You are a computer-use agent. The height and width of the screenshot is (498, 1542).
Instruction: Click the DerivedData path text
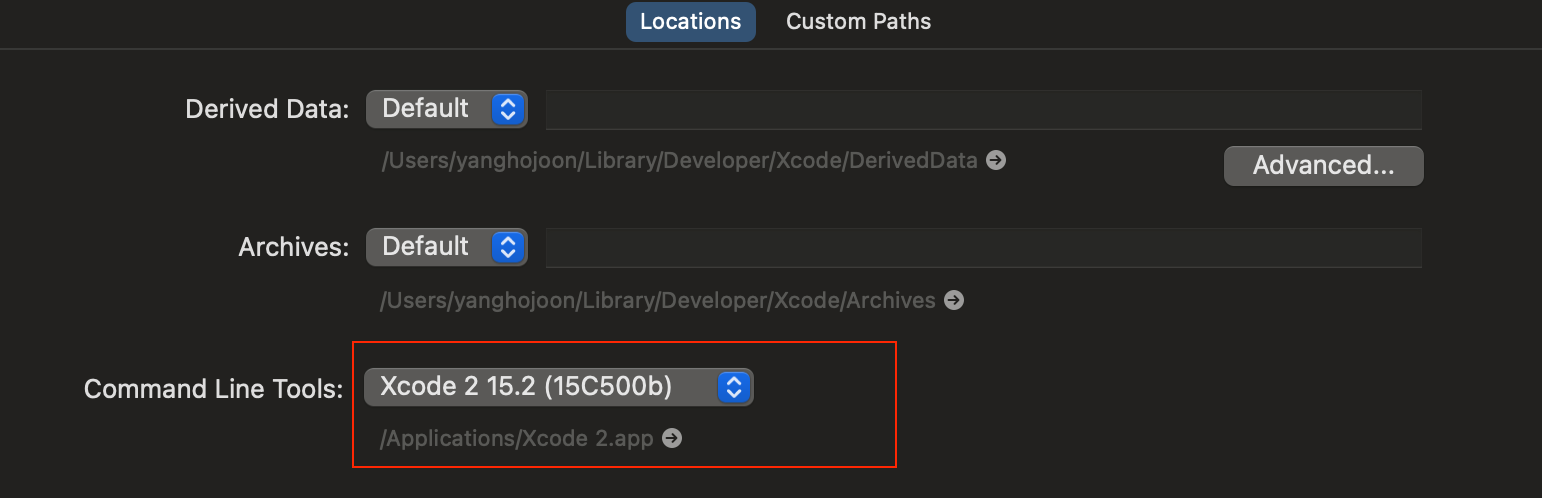click(679, 160)
